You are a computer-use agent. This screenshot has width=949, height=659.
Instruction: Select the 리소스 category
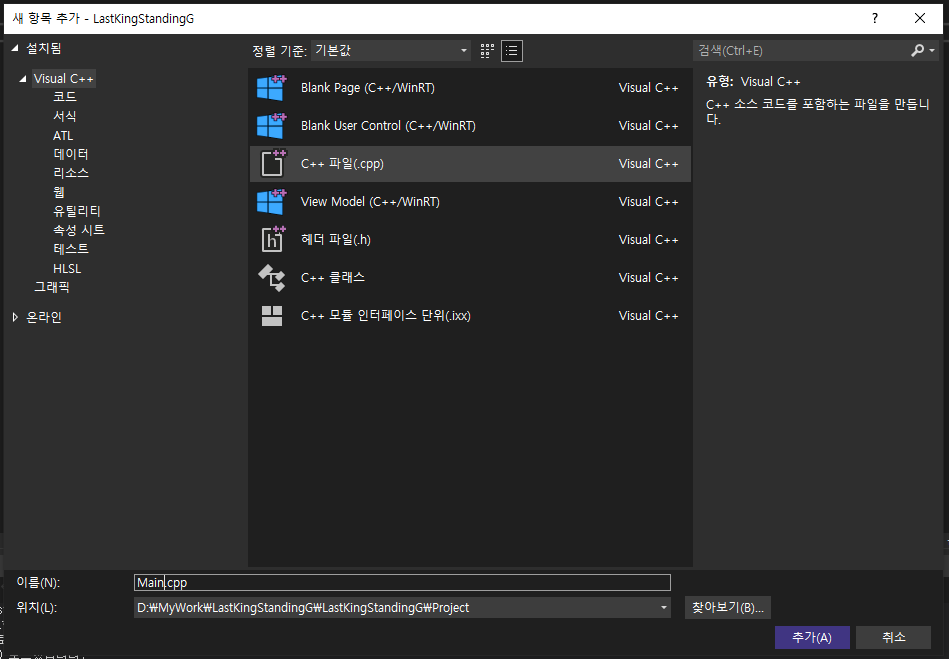[71, 173]
